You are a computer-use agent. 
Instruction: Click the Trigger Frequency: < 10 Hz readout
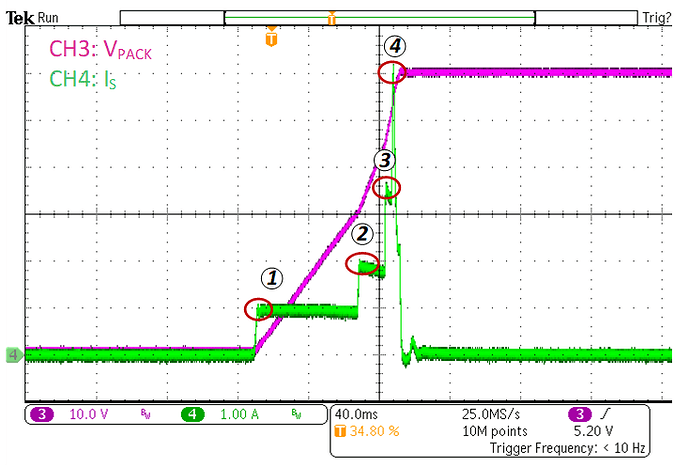[x=567, y=448]
